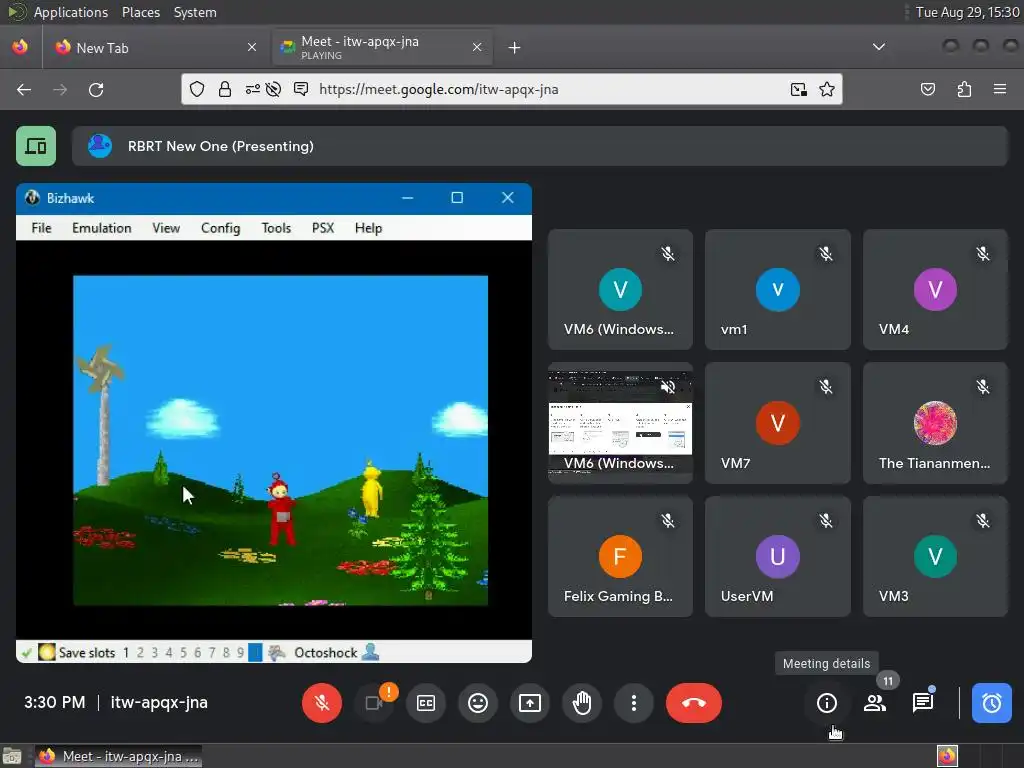
Task: Select save slot 1 in Bizhawk
Action: pyautogui.click(x=125, y=652)
